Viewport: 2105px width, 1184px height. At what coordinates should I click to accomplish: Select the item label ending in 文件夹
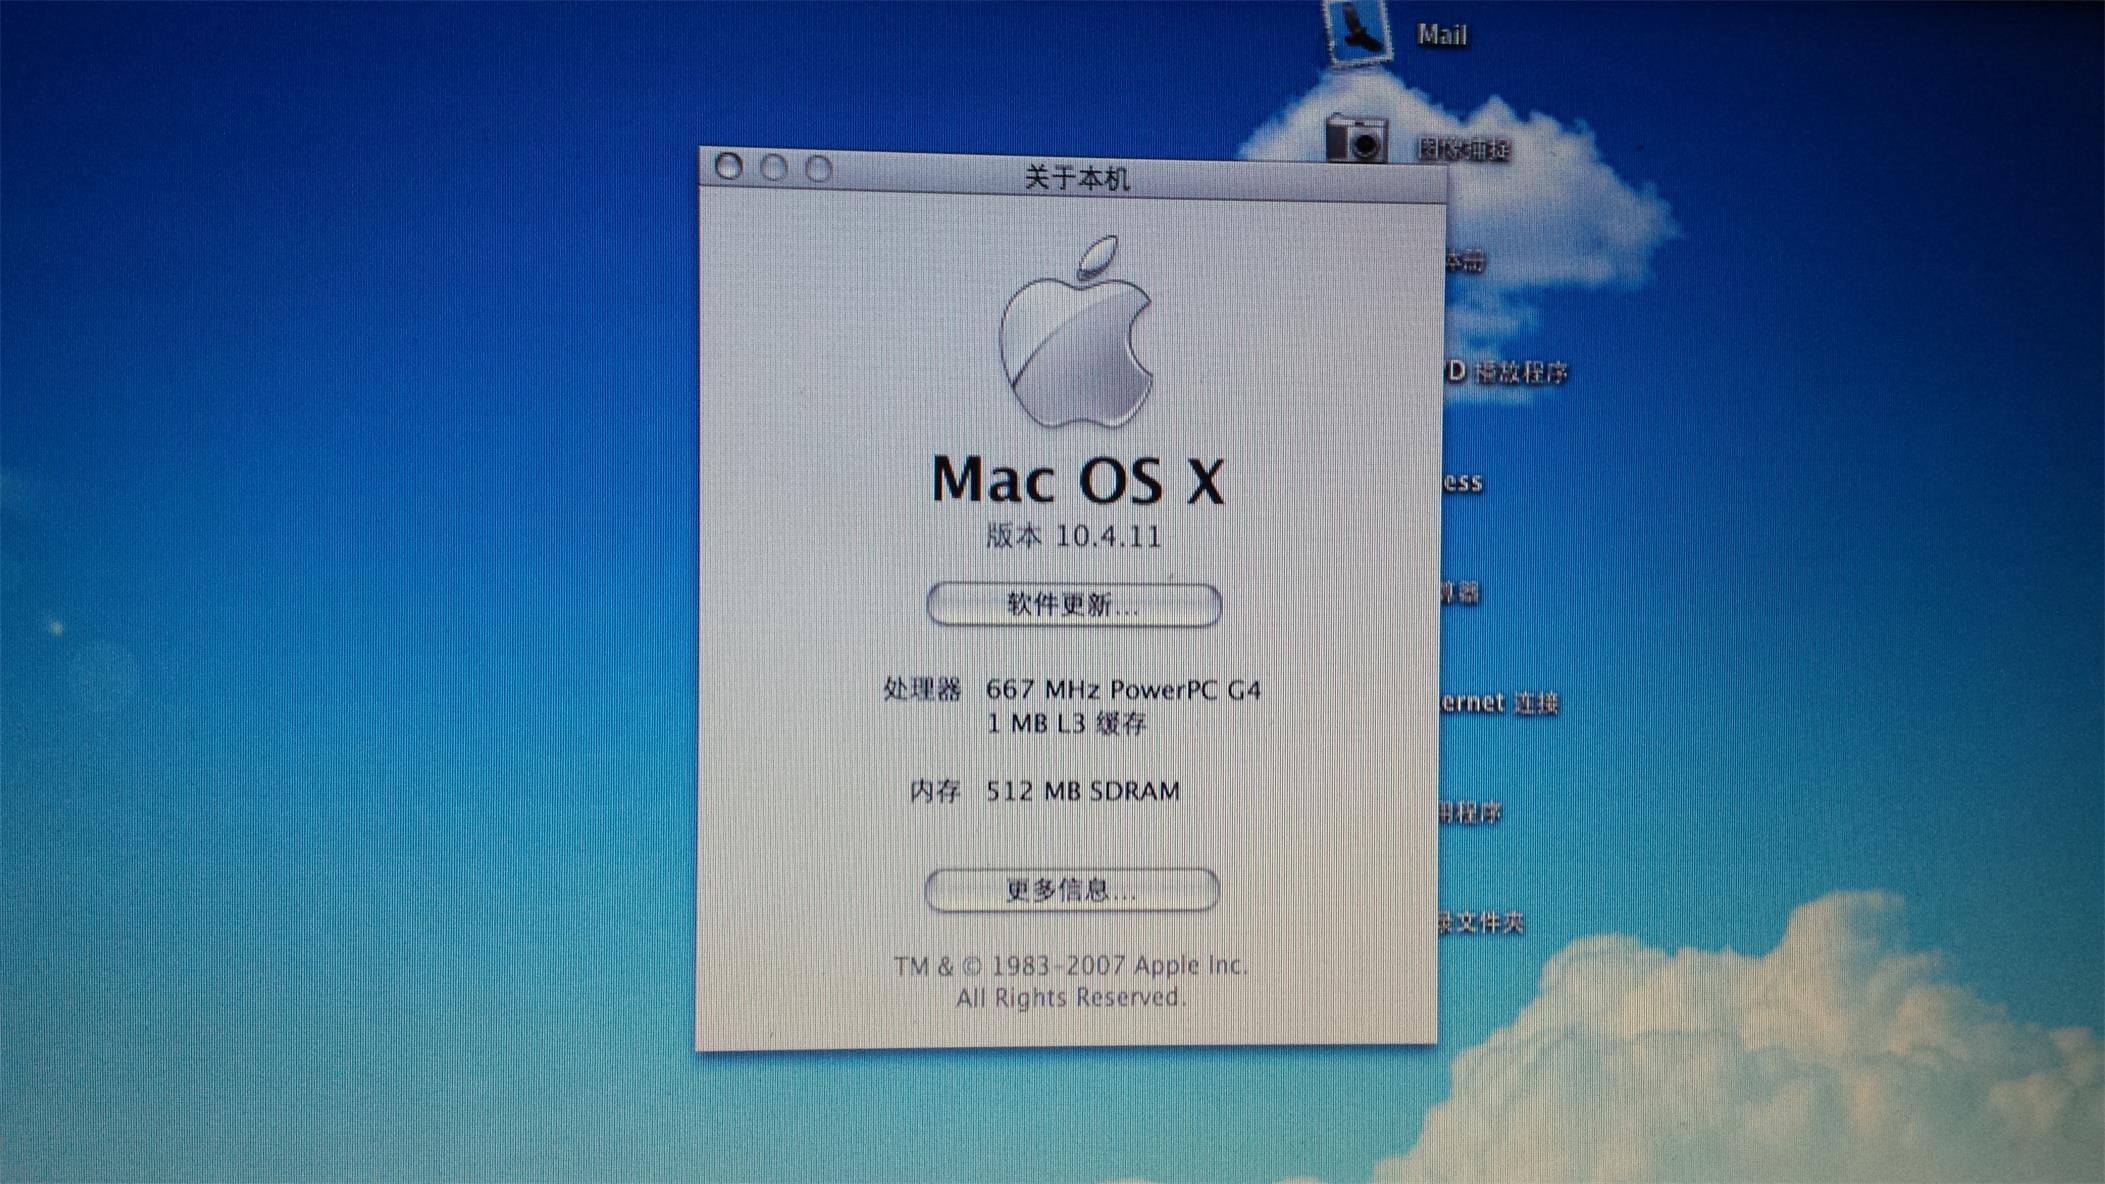coord(1482,923)
